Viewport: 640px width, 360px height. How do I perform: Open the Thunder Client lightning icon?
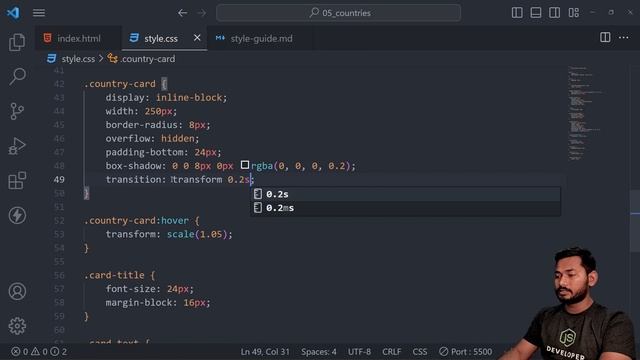pos(17,215)
